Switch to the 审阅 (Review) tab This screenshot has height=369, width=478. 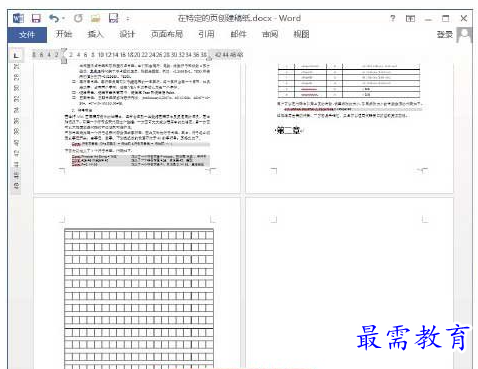[270, 34]
